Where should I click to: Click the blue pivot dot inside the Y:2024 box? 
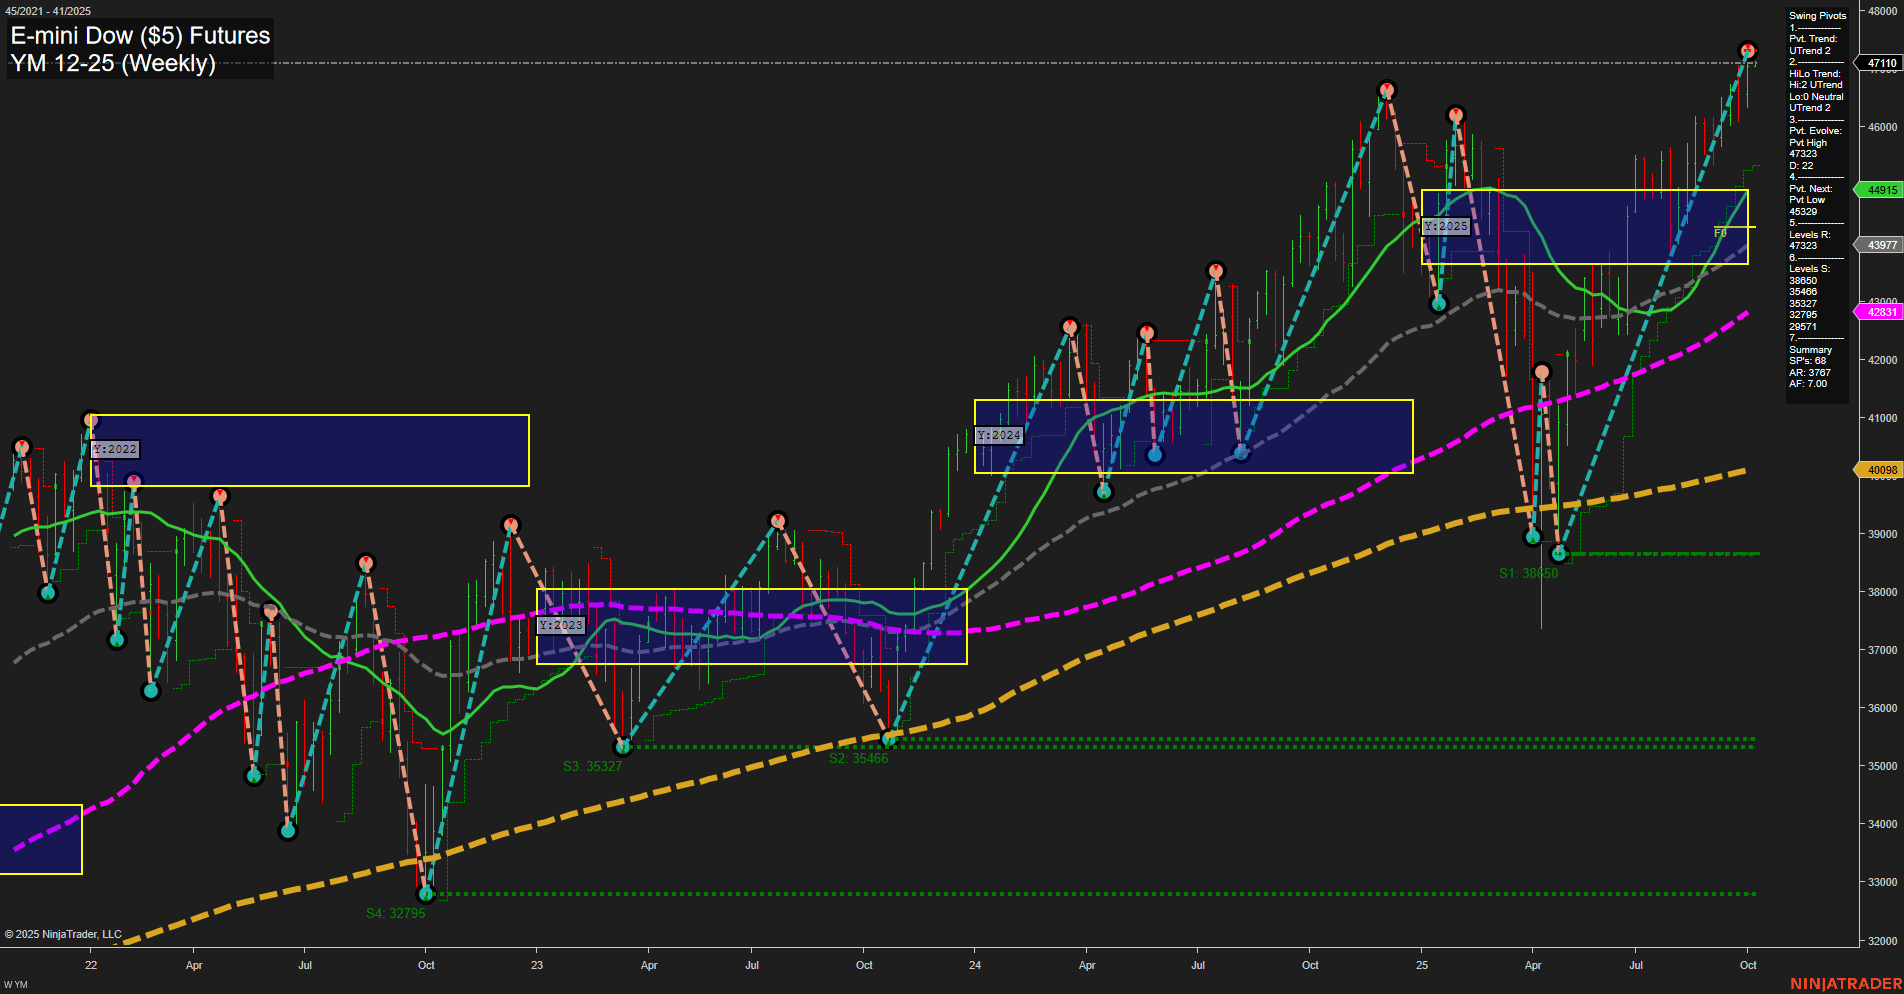click(1155, 454)
